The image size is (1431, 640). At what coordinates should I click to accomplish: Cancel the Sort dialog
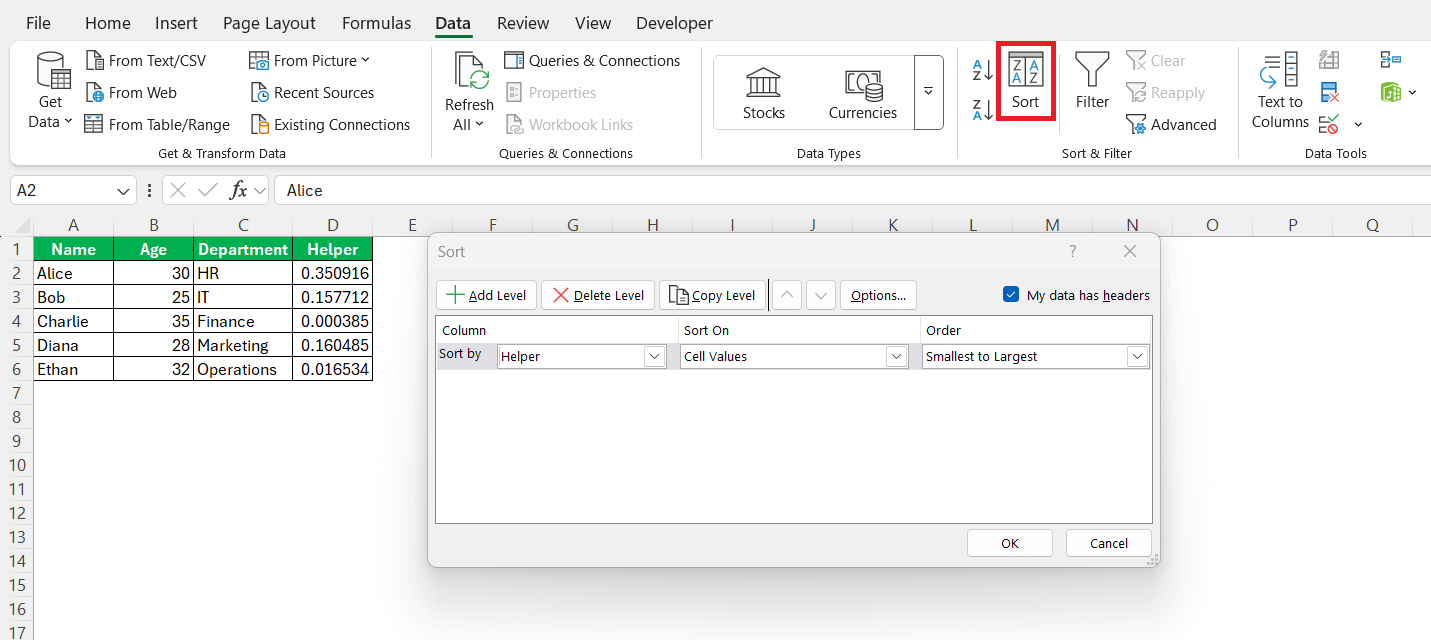(1109, 543)
